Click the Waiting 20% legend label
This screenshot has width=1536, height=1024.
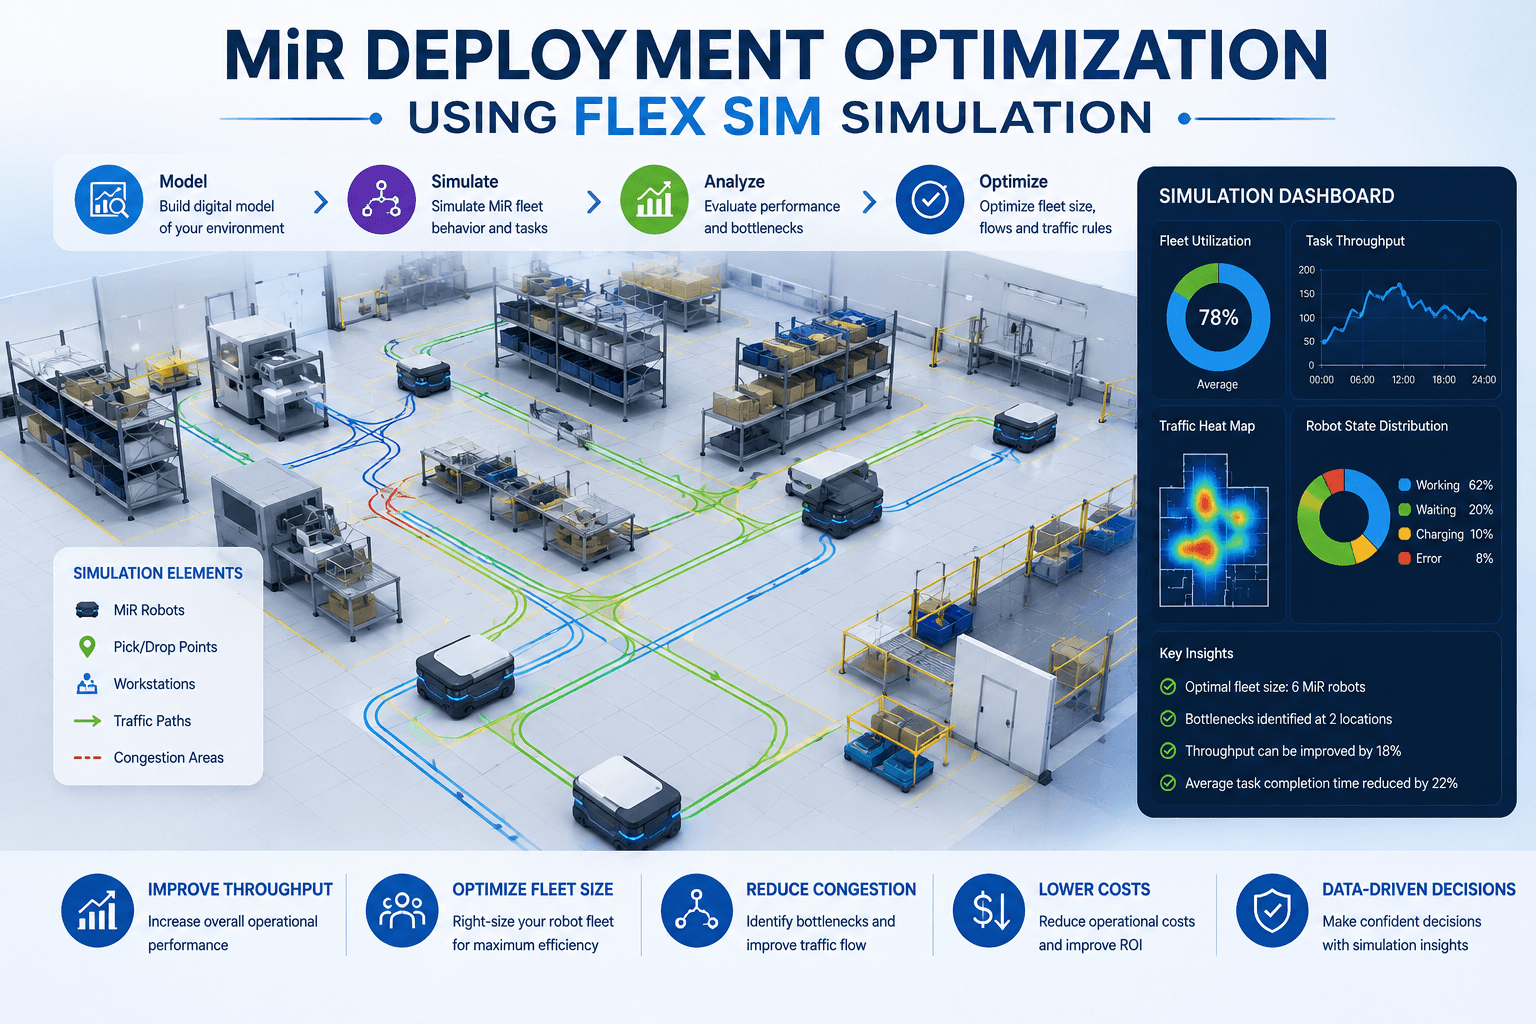(1454, 510)
